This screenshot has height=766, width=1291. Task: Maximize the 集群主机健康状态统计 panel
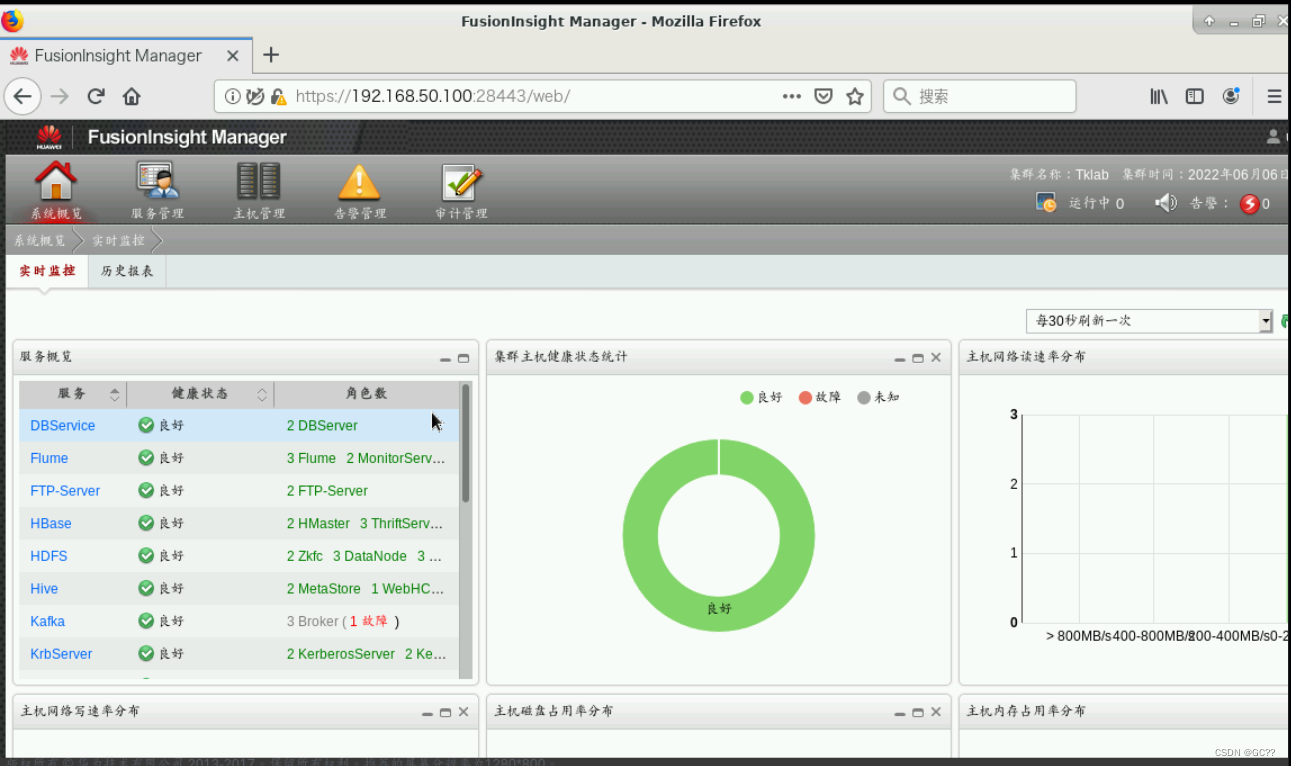(x=918, y=358)
